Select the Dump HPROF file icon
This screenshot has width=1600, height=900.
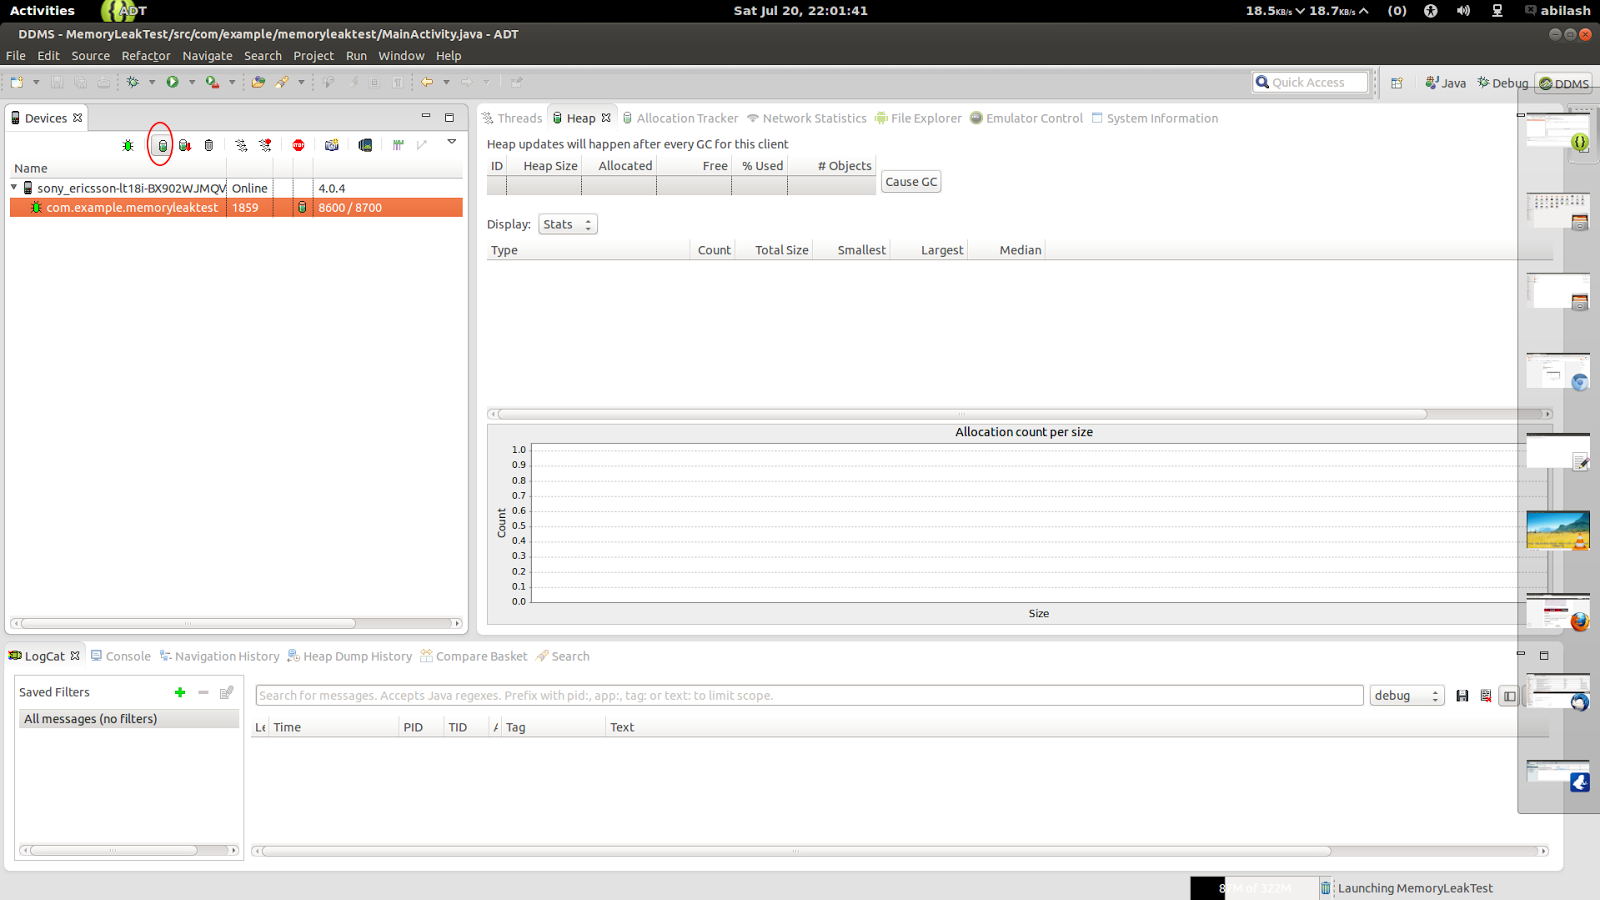coord(185,144)
